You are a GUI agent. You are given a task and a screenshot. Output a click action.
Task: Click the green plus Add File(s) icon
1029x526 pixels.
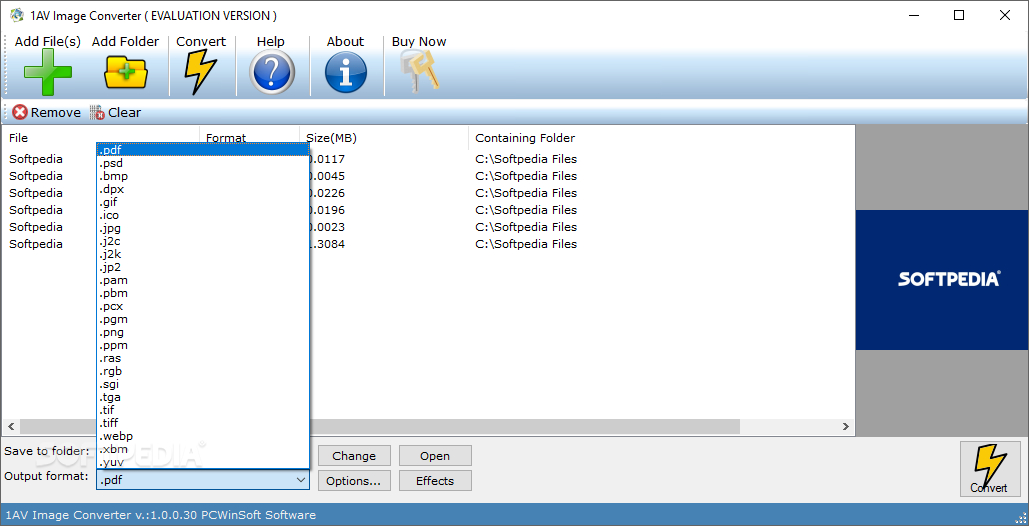click(48, 72)
